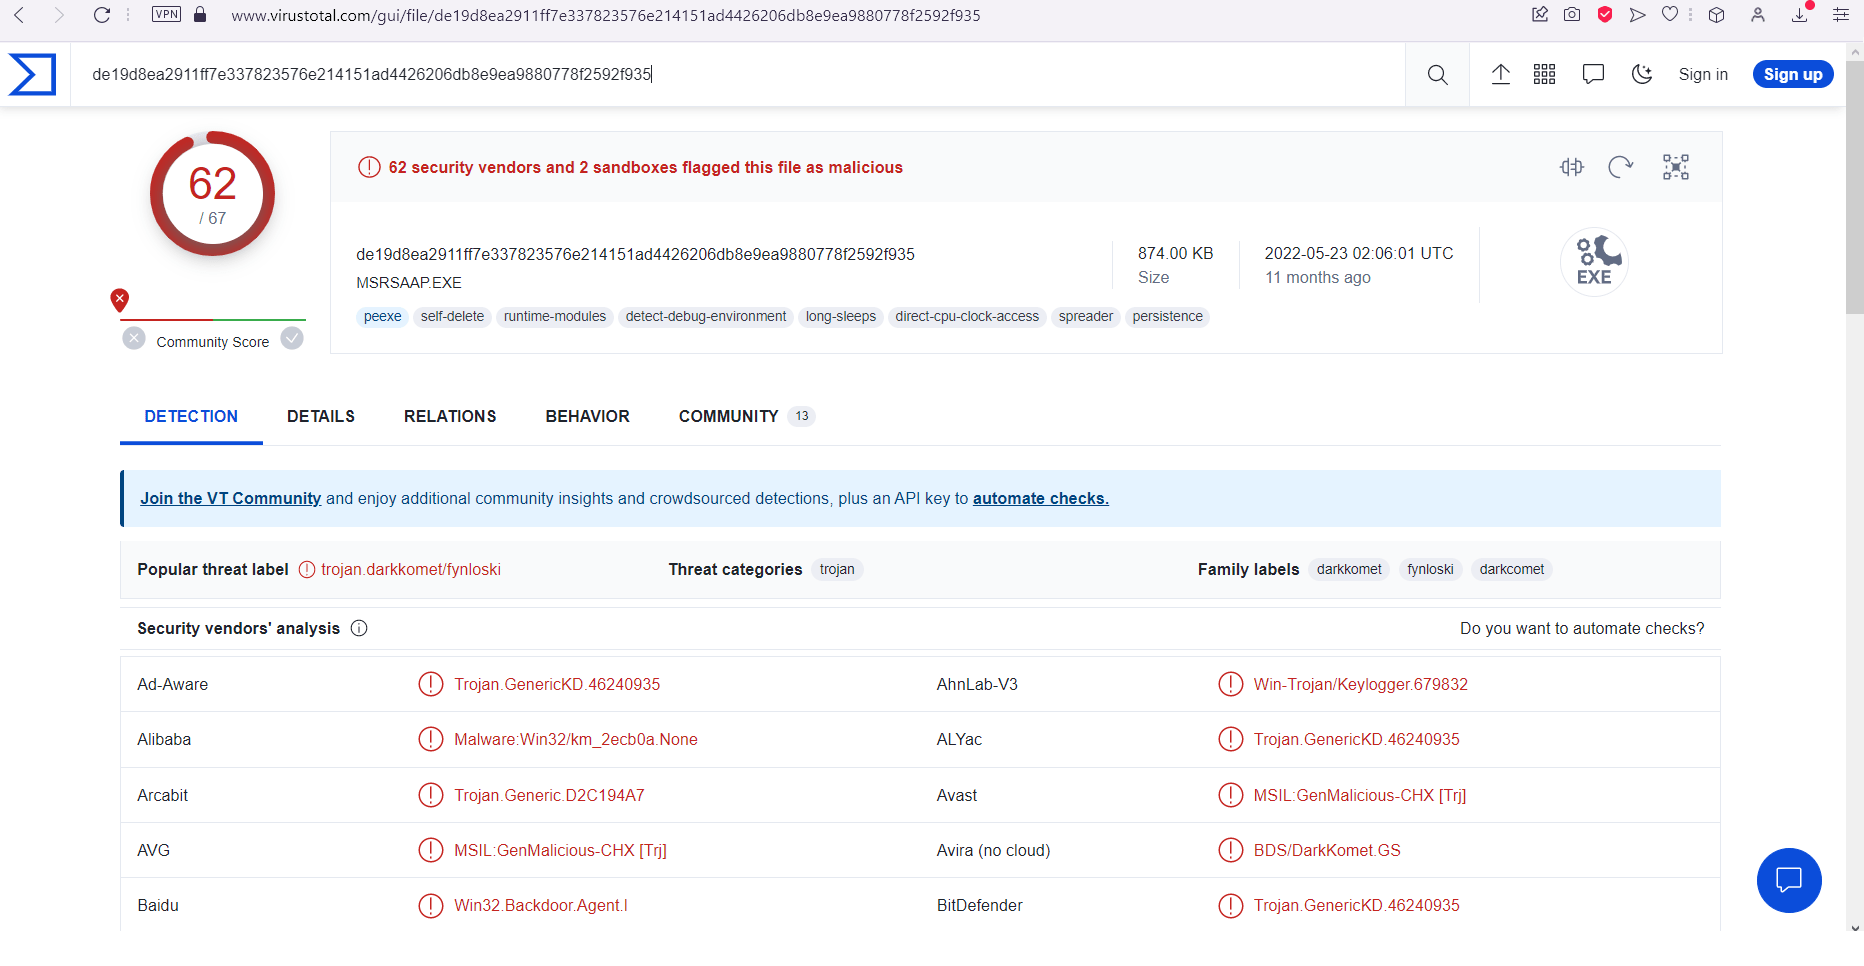This screenshot has height=966, width=1864.
Task: Switch to the DETECTION tab
Action: pos(191,416)
